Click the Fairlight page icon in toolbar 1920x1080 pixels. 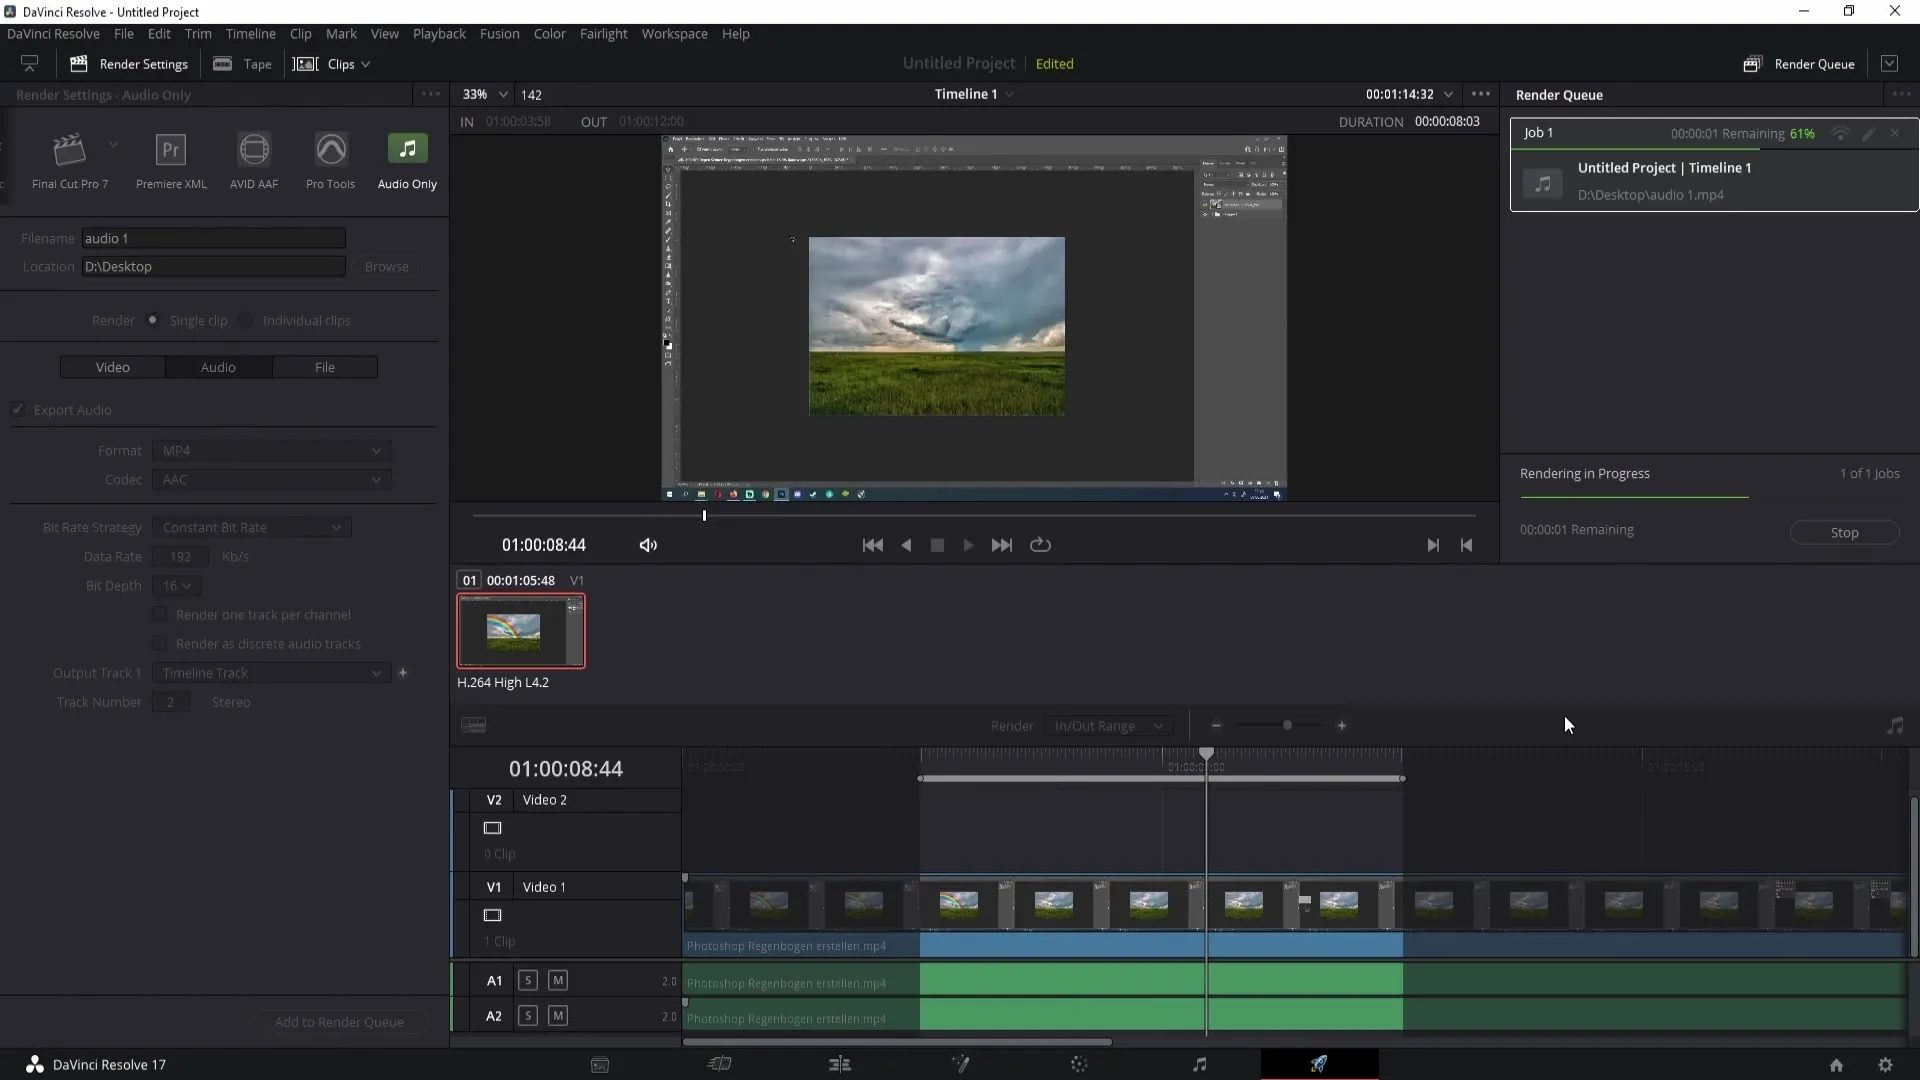click(1197, 1064)
